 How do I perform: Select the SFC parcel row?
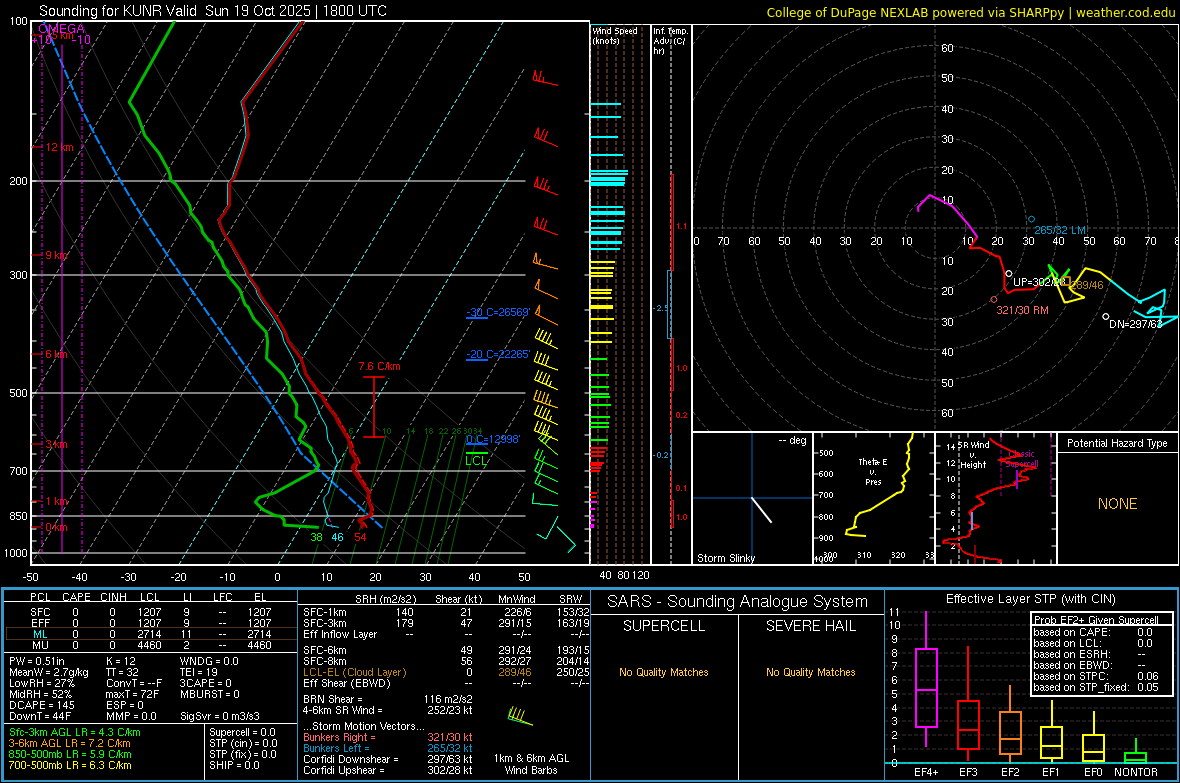pos(151,612)
